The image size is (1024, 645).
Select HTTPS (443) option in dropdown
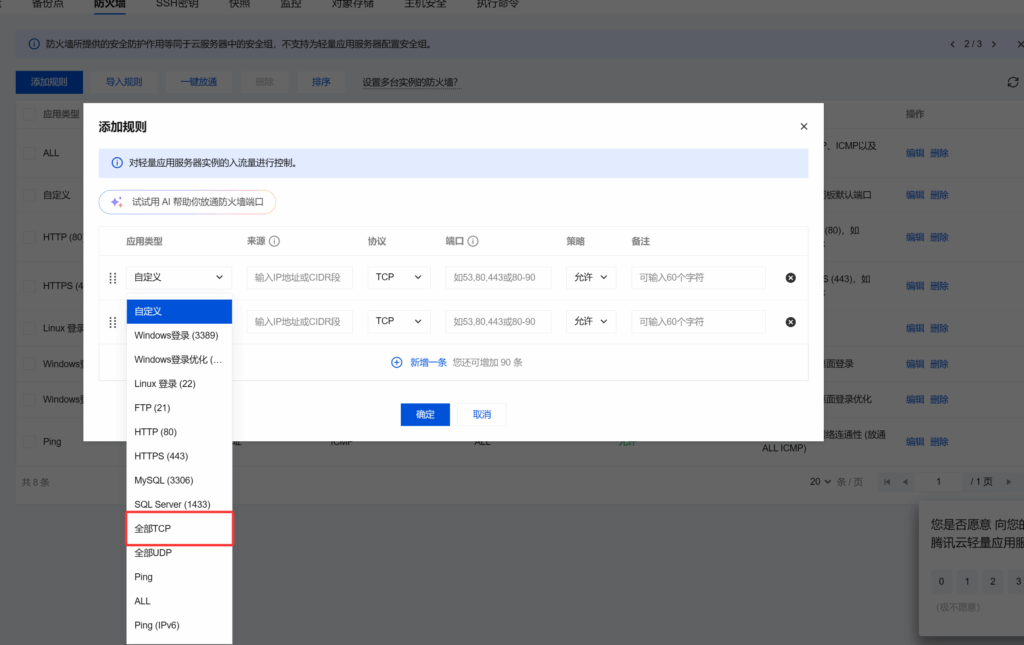179,456
